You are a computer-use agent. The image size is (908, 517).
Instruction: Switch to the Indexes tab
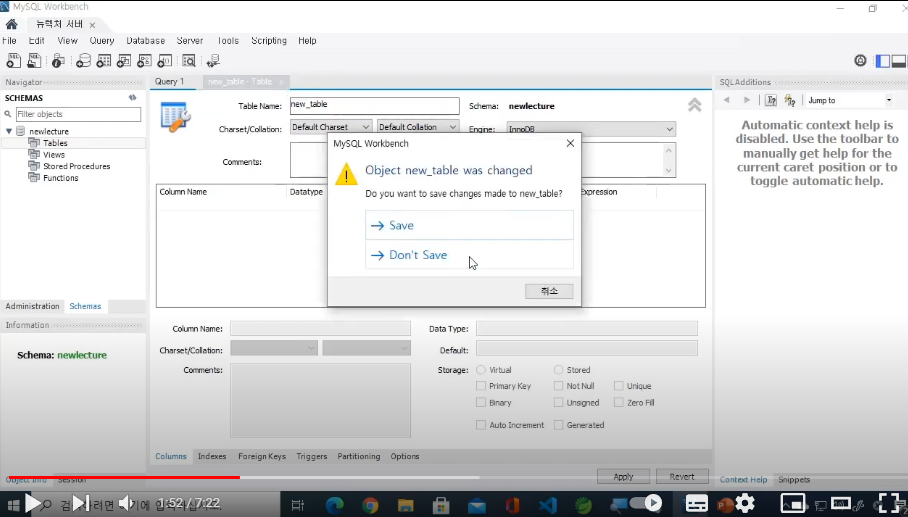212,456
